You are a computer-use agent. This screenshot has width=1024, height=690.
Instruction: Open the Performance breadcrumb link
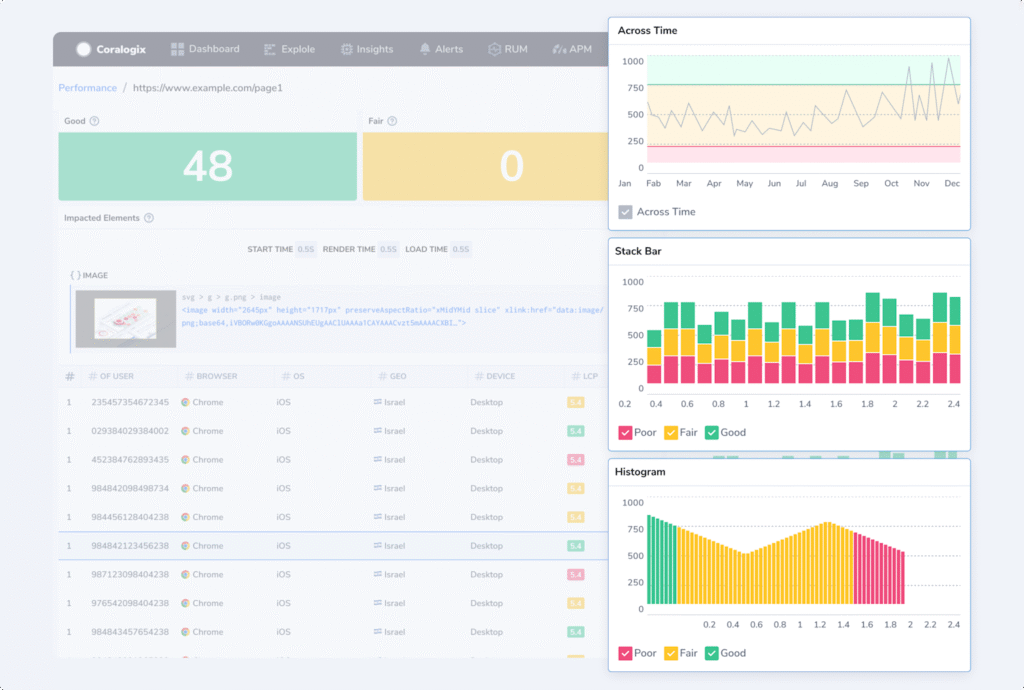[88, 88]
